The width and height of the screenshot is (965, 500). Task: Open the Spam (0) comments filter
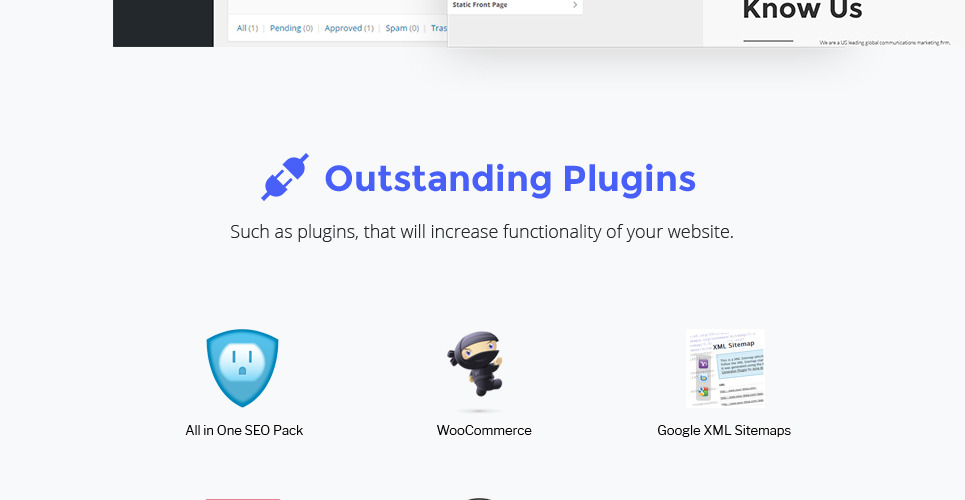click(402, 28)
